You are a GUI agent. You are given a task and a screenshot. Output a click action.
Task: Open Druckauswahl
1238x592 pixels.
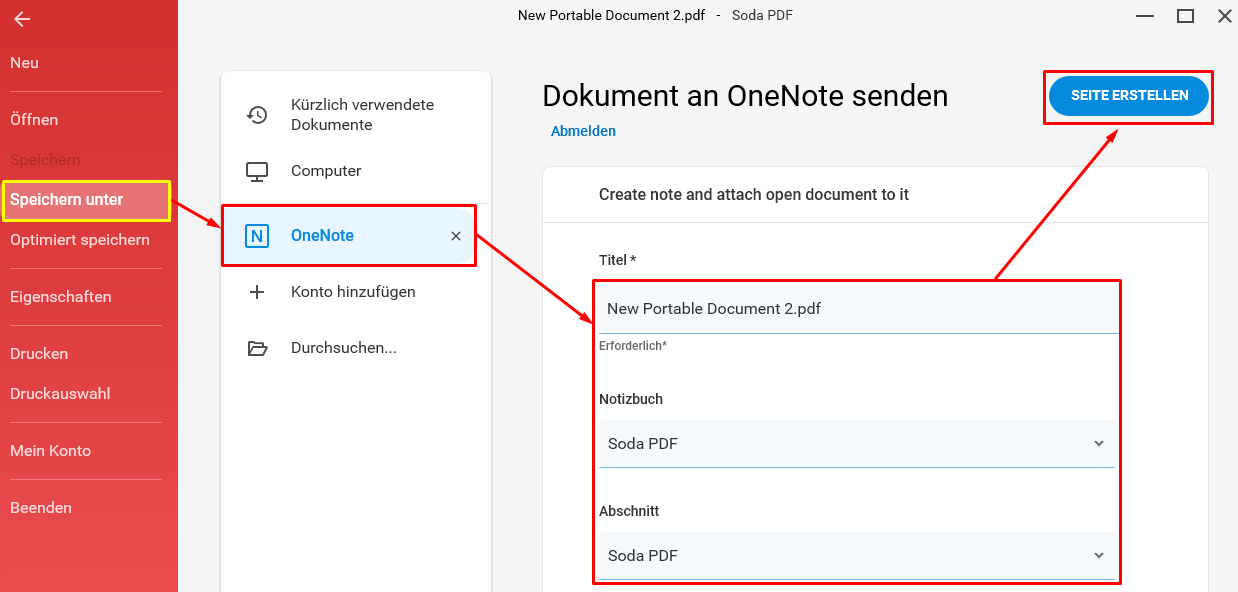tap(60, 394)
